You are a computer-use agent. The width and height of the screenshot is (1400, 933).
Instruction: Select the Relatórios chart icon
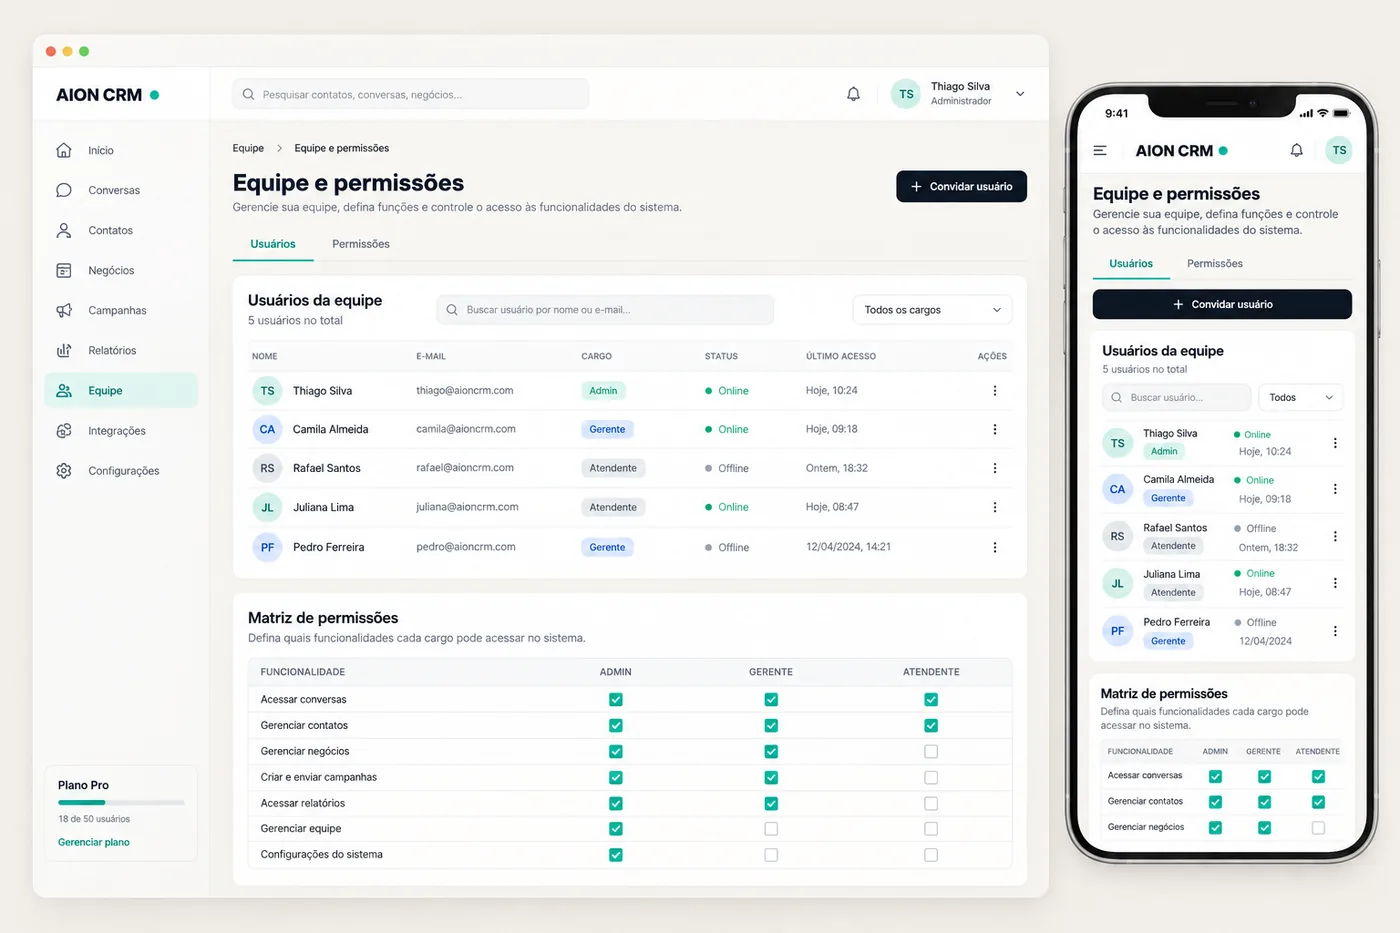click(64, 350)
